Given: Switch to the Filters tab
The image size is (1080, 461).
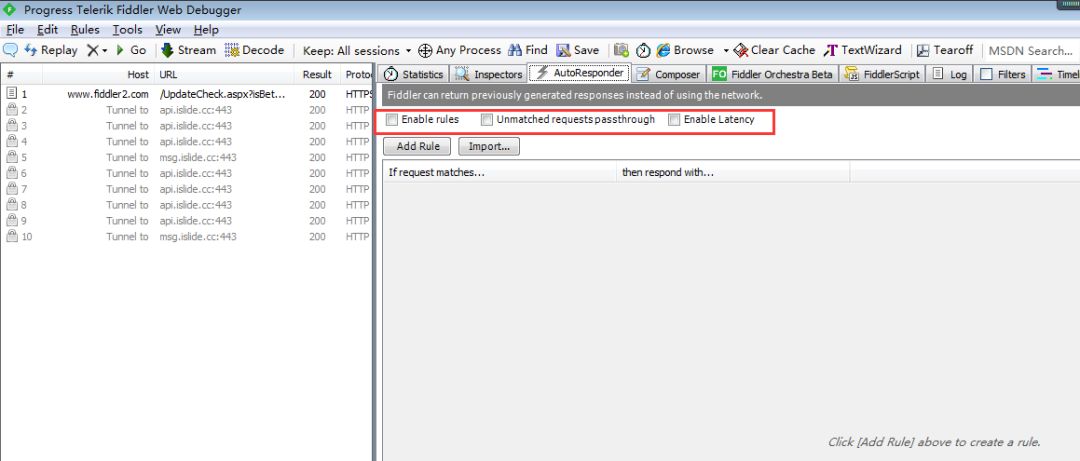Looking at the screenshot, I should pyautogui.click(x=1003, y=74).
